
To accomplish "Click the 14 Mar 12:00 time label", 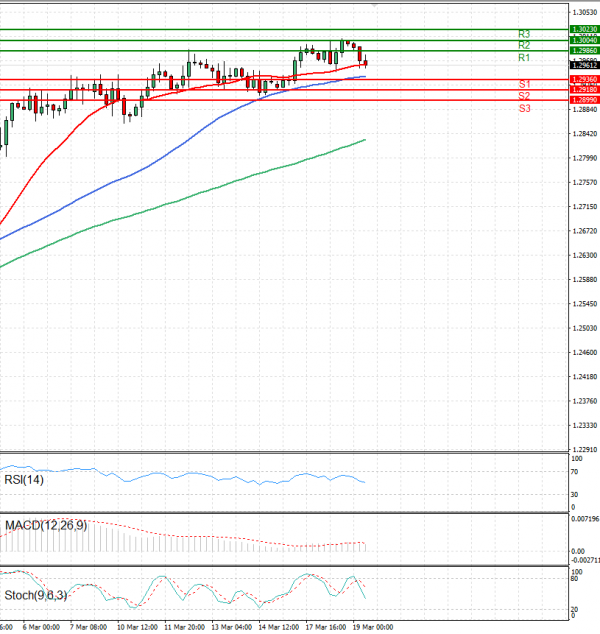I will (279, 627).
